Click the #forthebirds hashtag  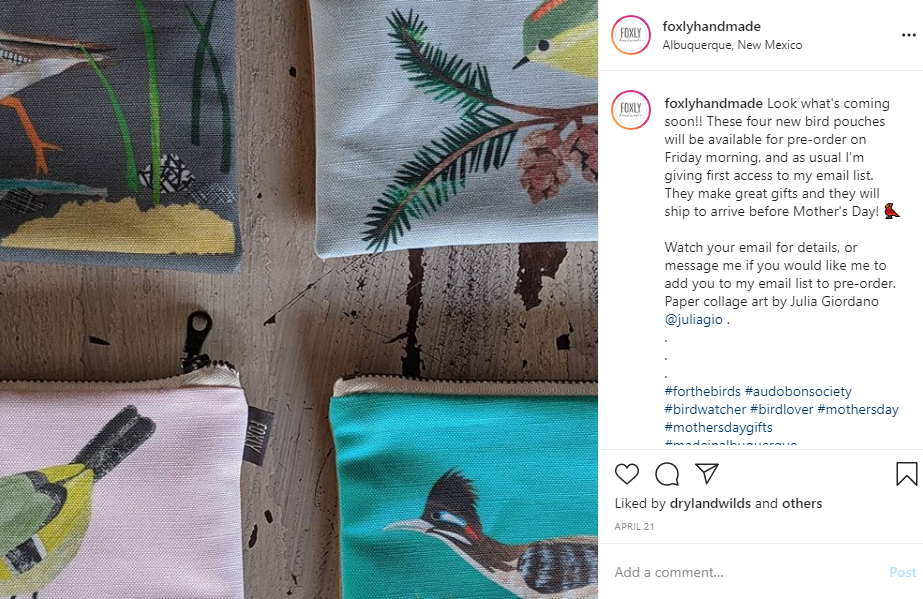click(704, 391)
